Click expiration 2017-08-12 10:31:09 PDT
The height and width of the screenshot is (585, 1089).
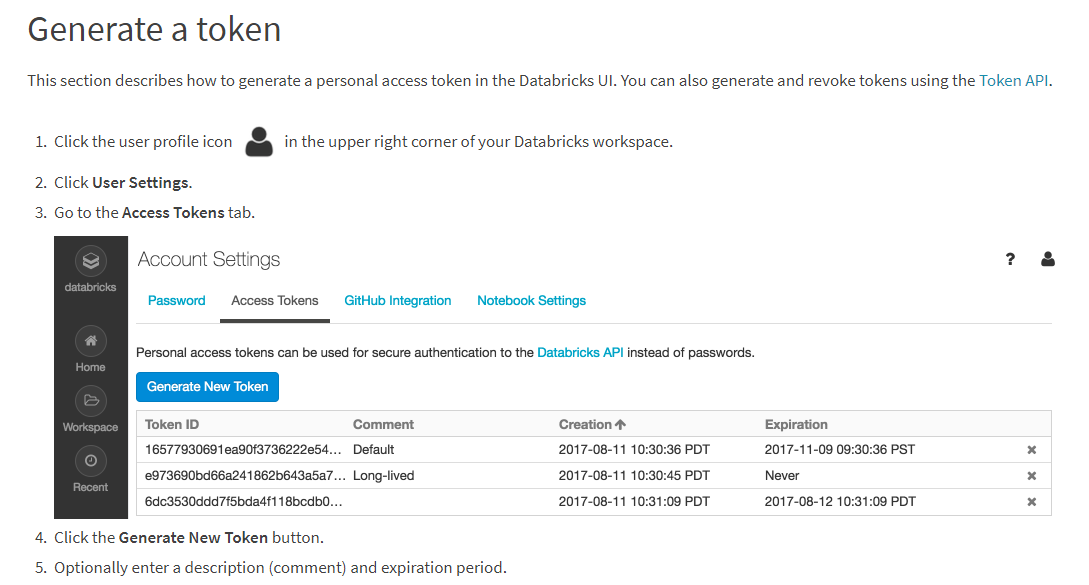840,502
